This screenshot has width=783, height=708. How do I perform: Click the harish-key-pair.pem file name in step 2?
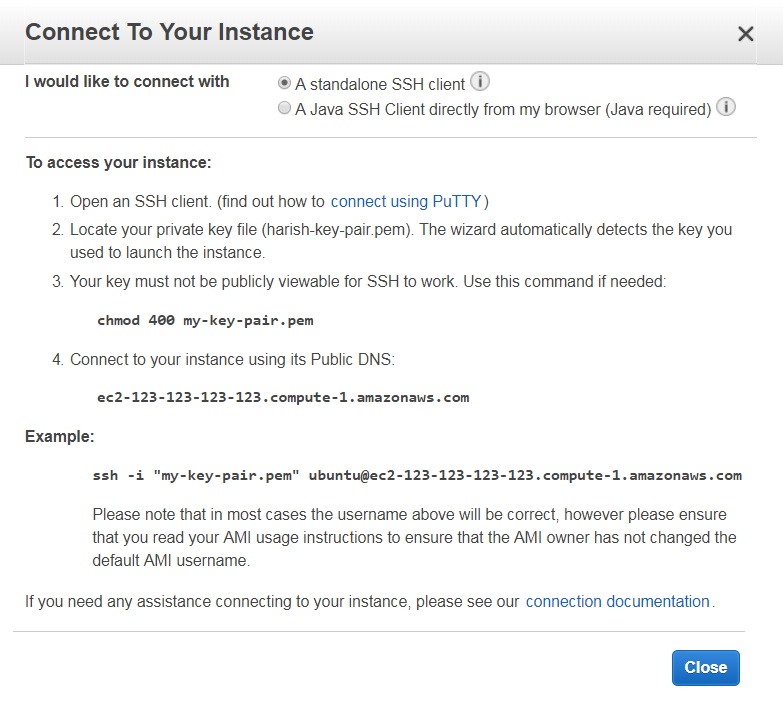click(x=336, y=230)
